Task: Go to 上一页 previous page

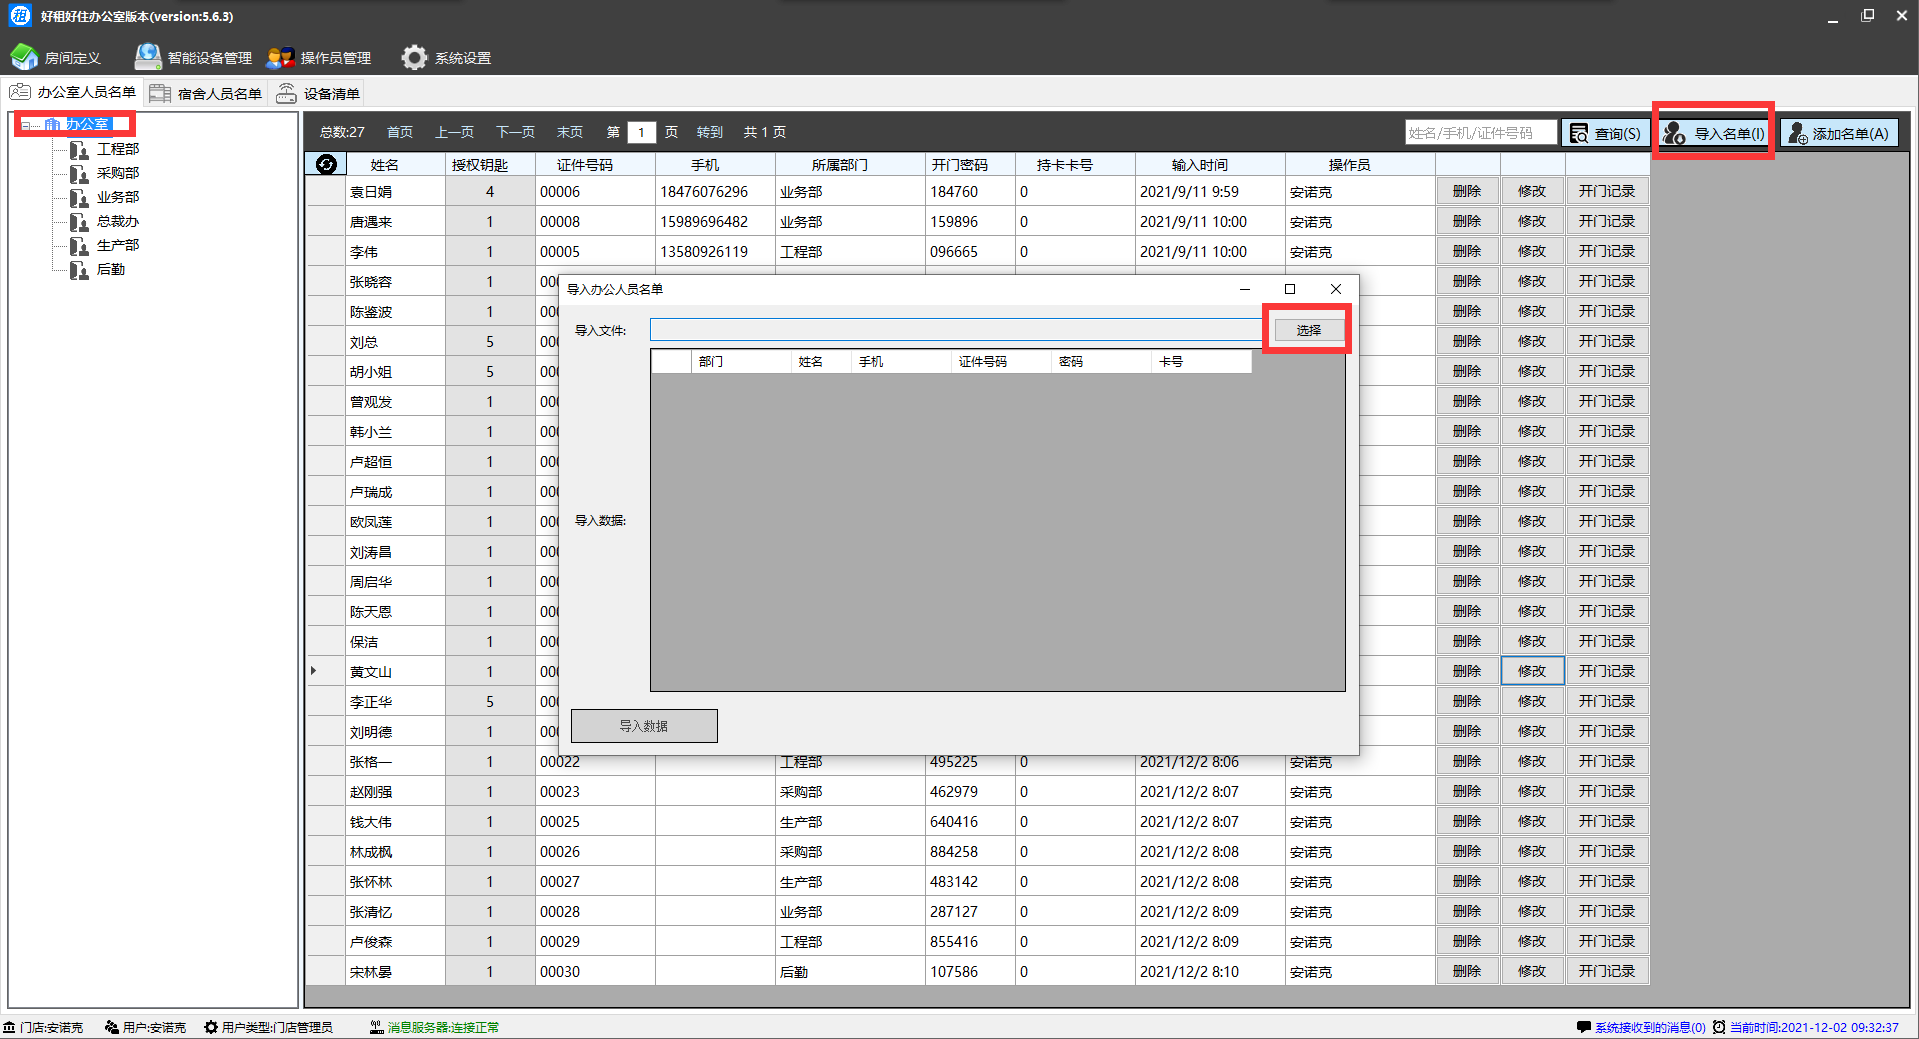Action: tap(455, 132)
